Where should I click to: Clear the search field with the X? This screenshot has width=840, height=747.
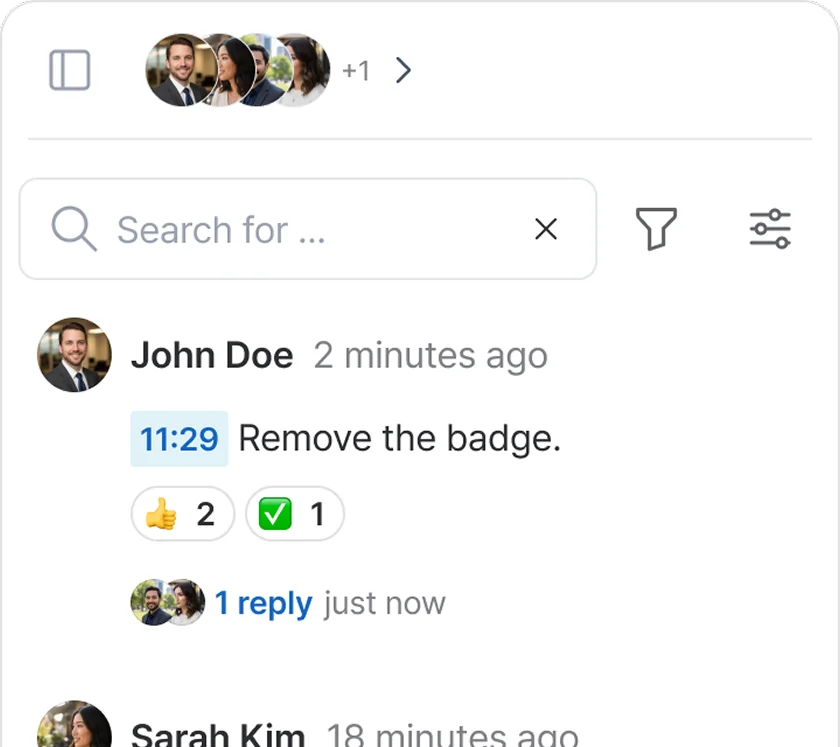[x=546, y=229]
